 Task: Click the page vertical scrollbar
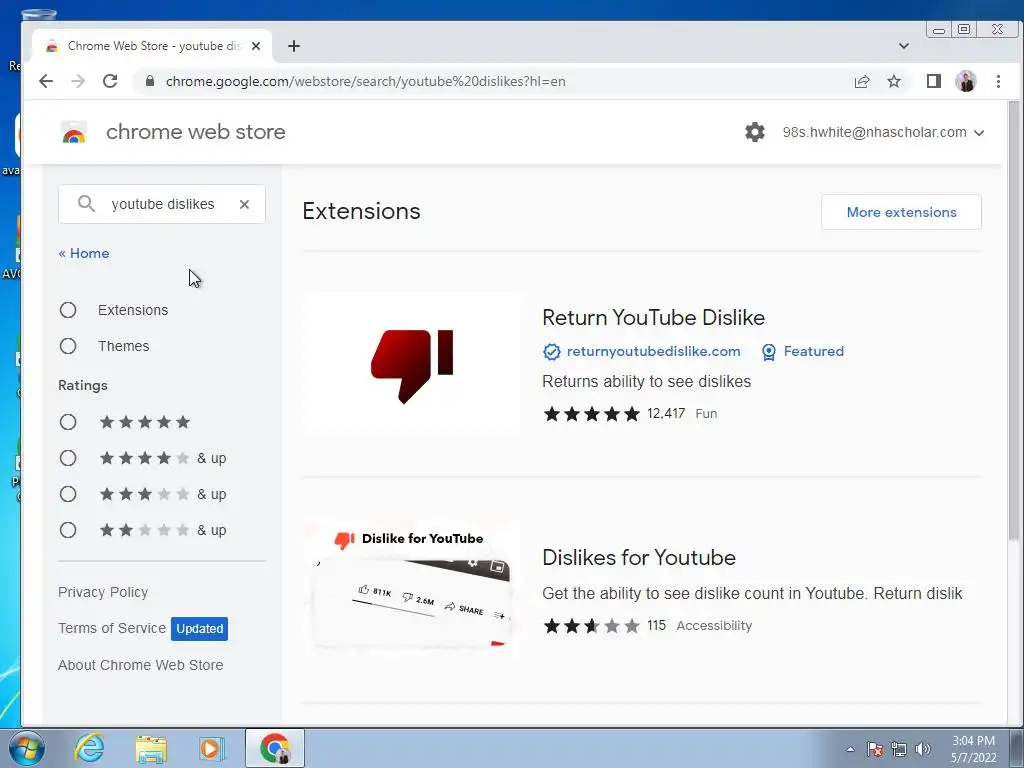point(1013,320)
